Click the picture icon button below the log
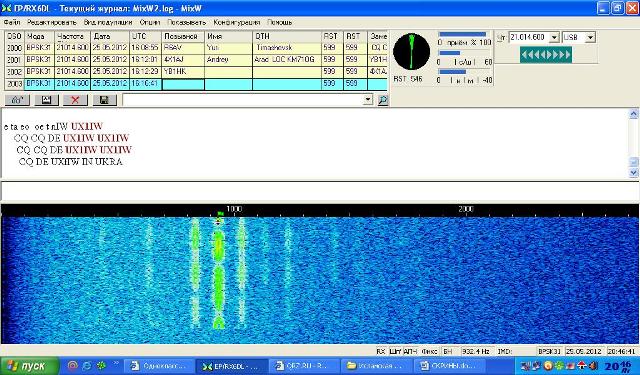Image resolution: width=640 pixels, height=375 pixels. click(46, 100)
